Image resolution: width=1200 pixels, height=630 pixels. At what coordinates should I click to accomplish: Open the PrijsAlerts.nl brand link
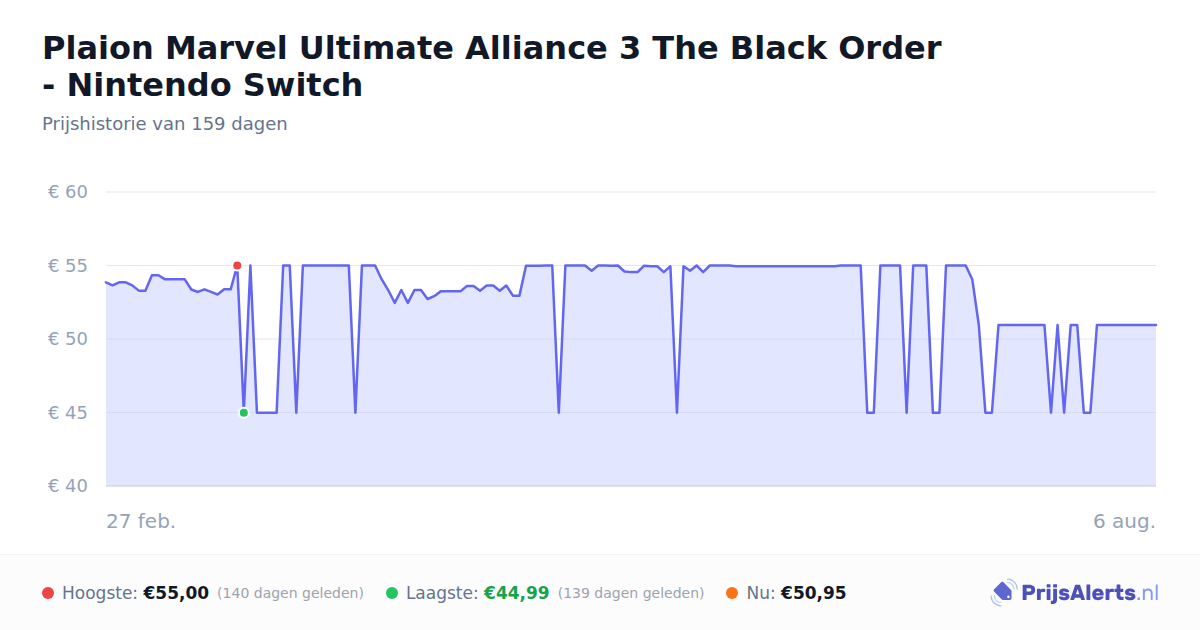pos(1074,593)
